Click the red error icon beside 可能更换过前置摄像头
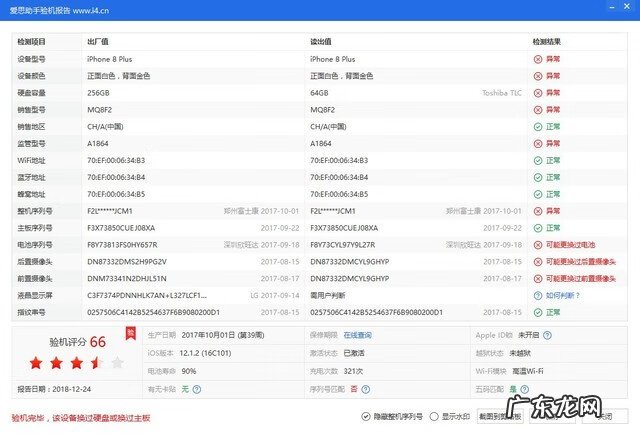The height and width of the screenshot is (436, 640). pos(538,279)
